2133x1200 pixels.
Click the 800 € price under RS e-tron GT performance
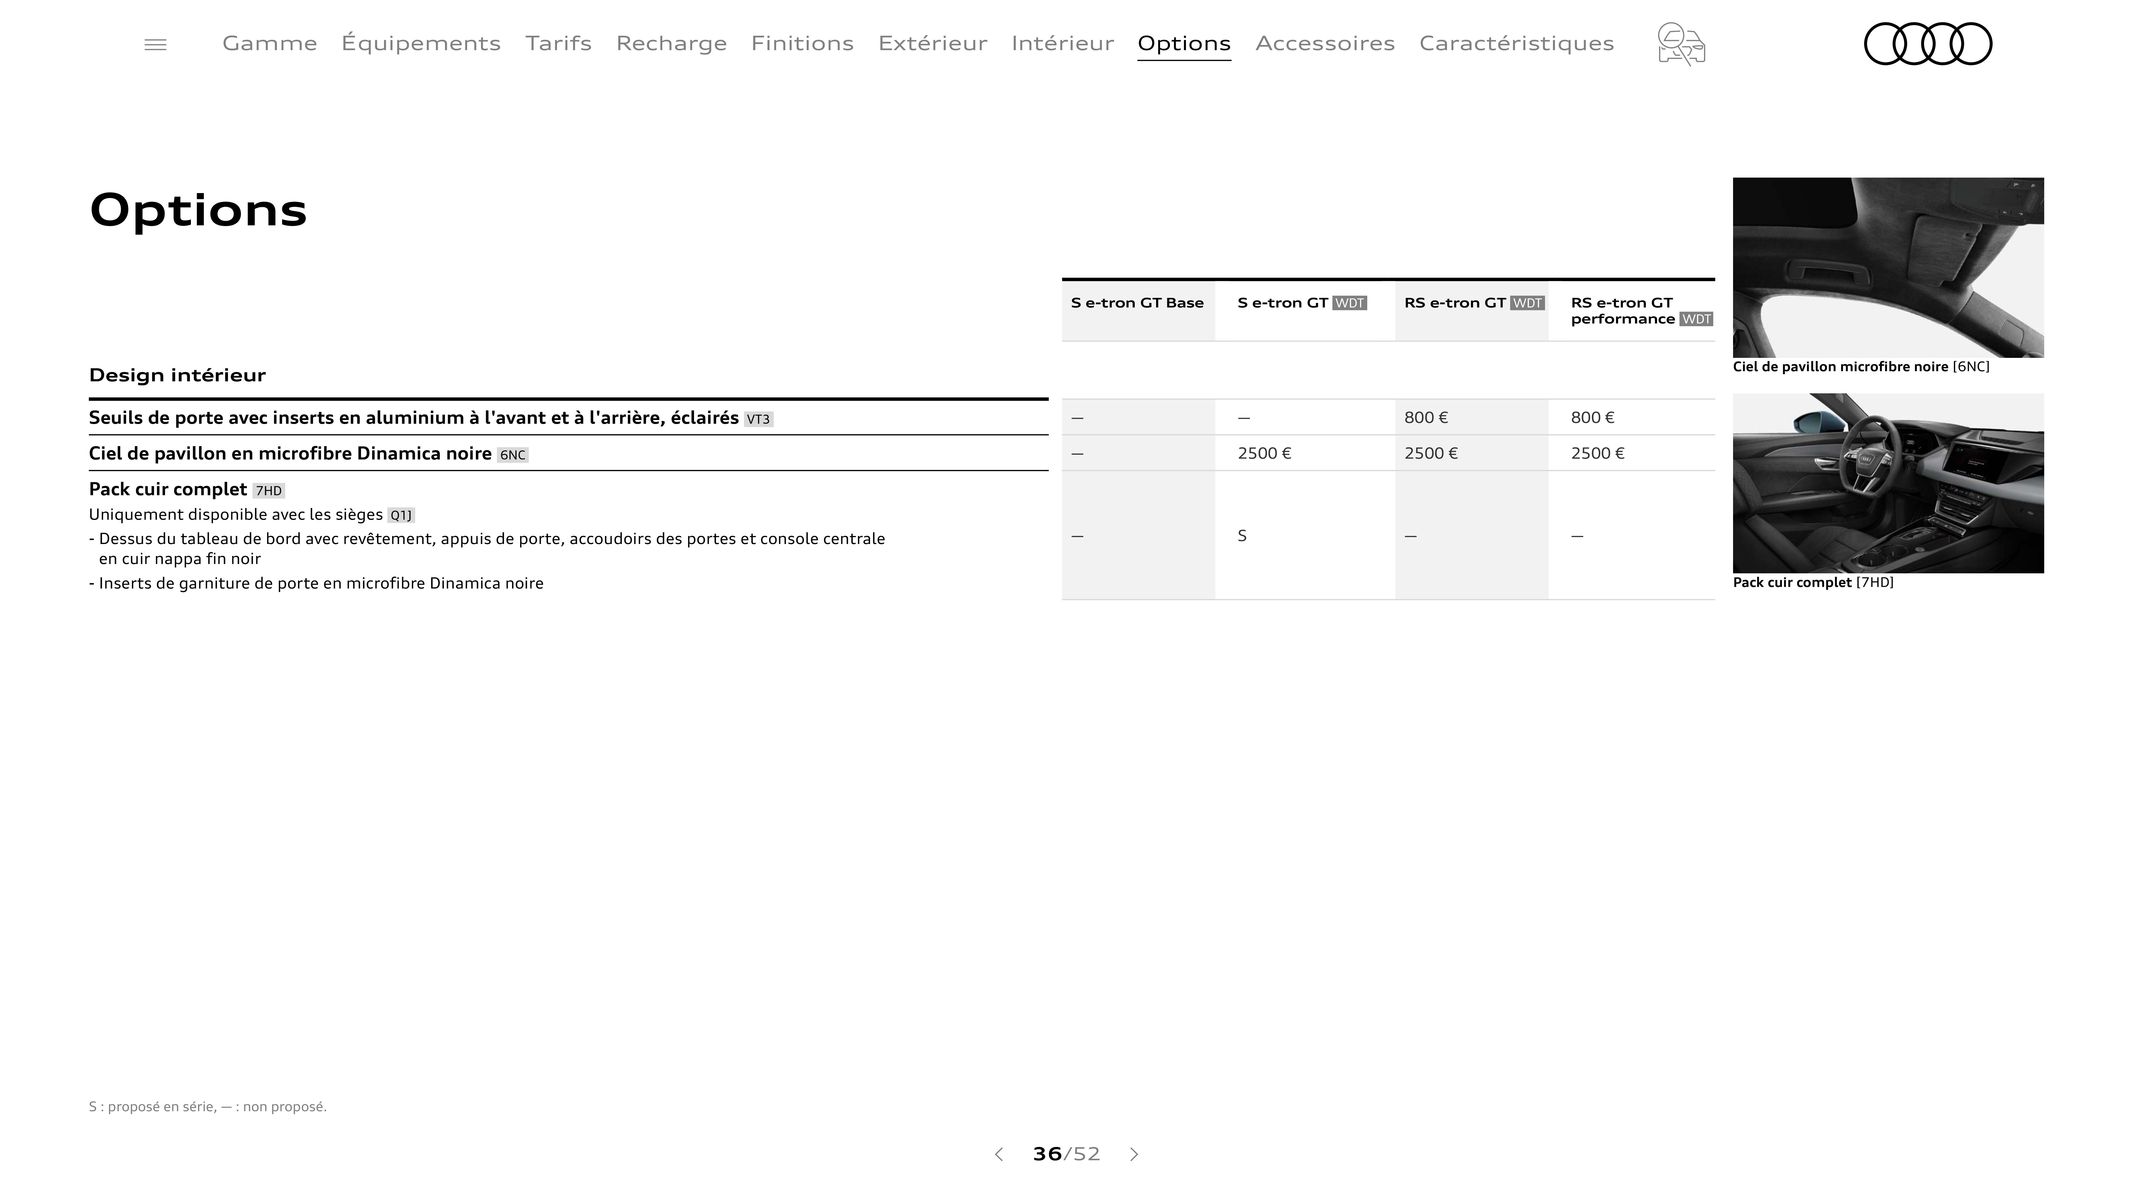[1593, 418]
